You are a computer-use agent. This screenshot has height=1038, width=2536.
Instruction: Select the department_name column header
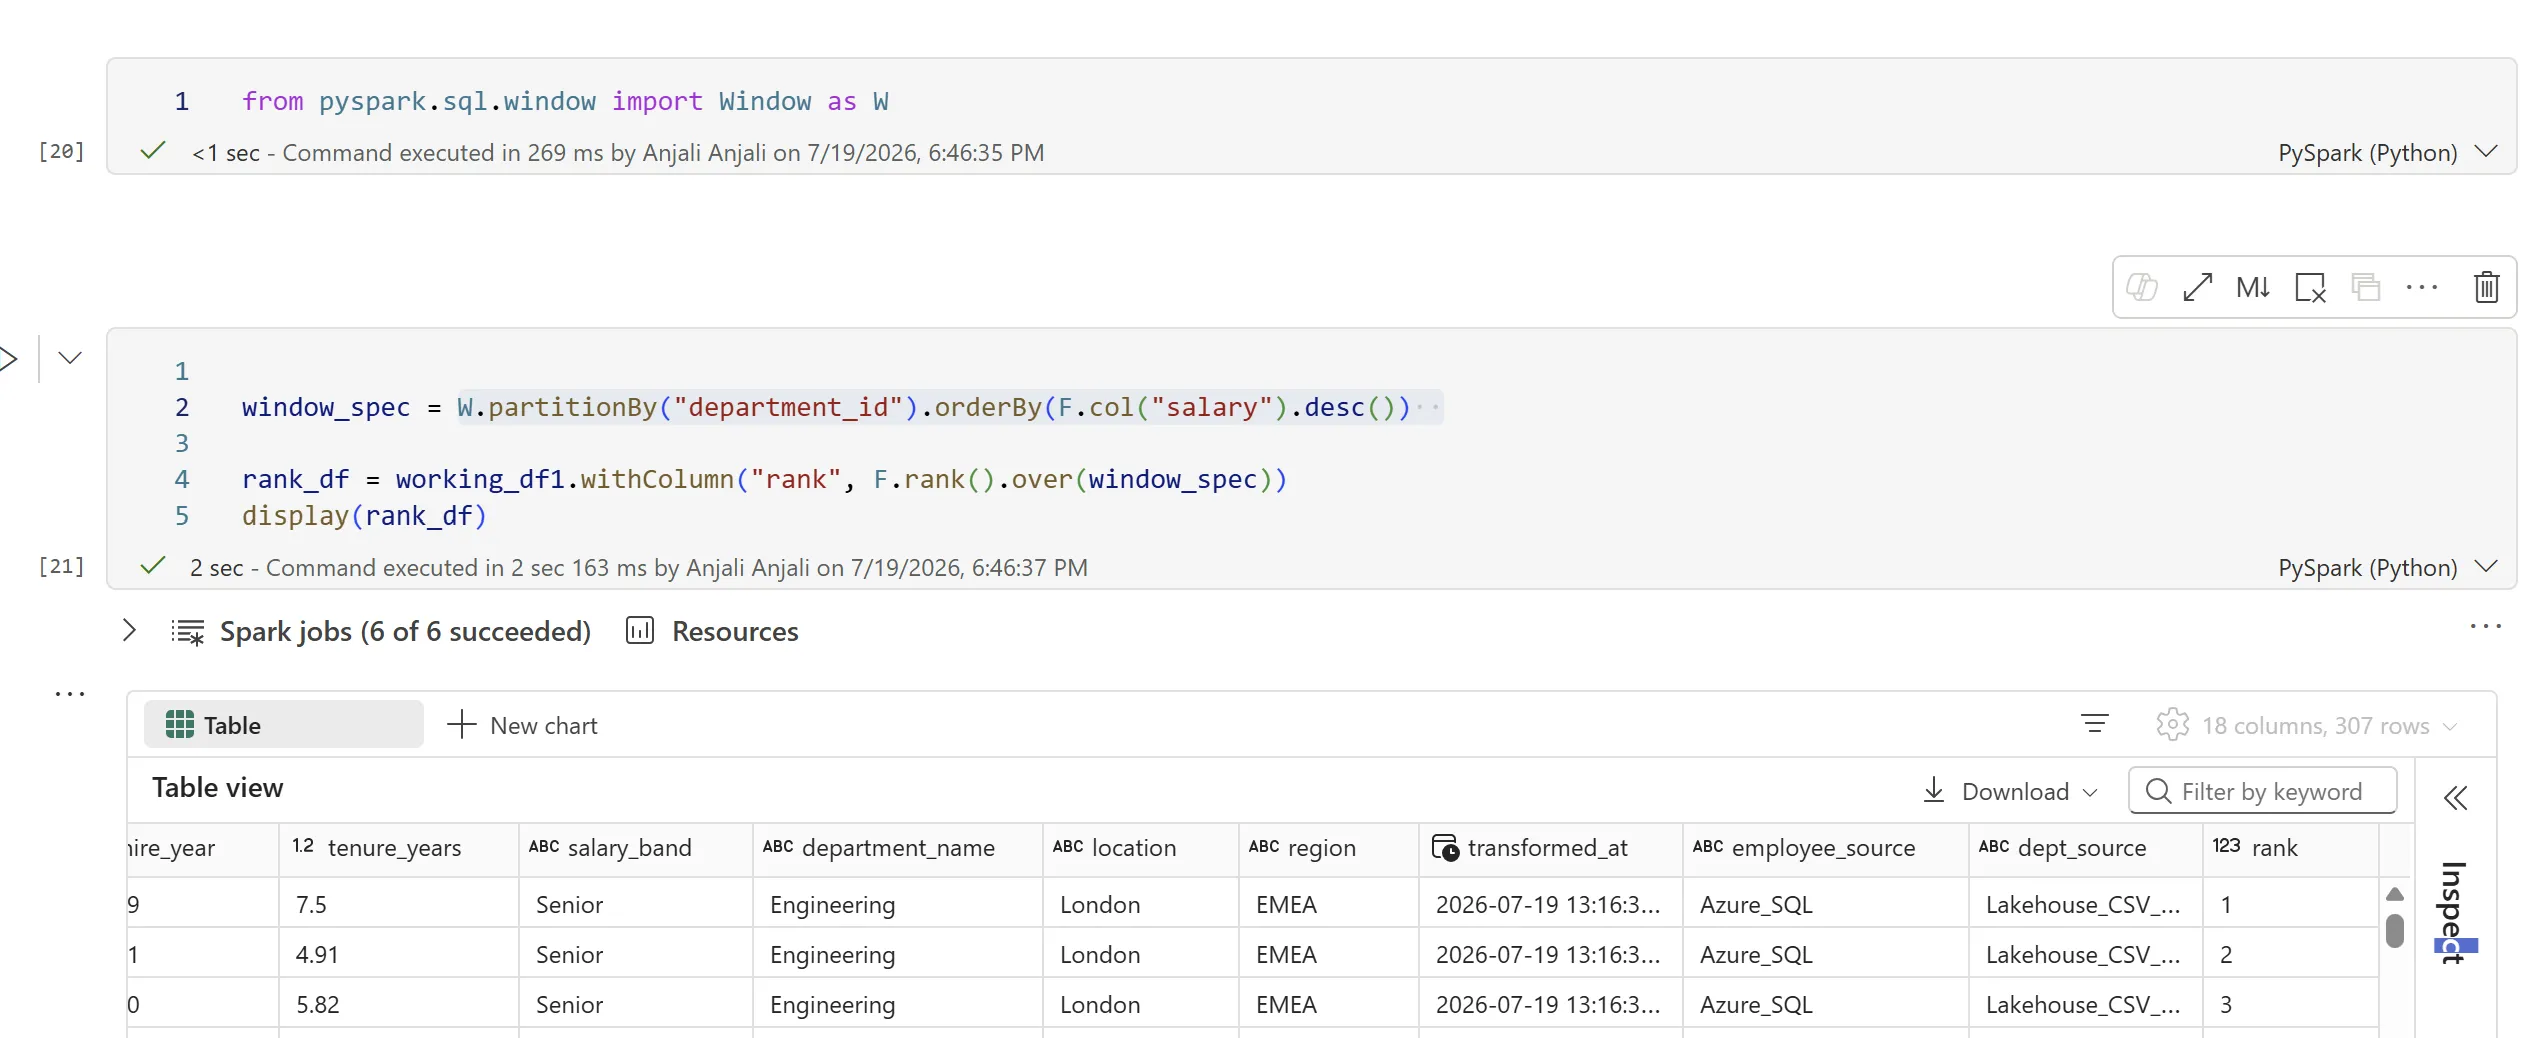click(898, 848)
